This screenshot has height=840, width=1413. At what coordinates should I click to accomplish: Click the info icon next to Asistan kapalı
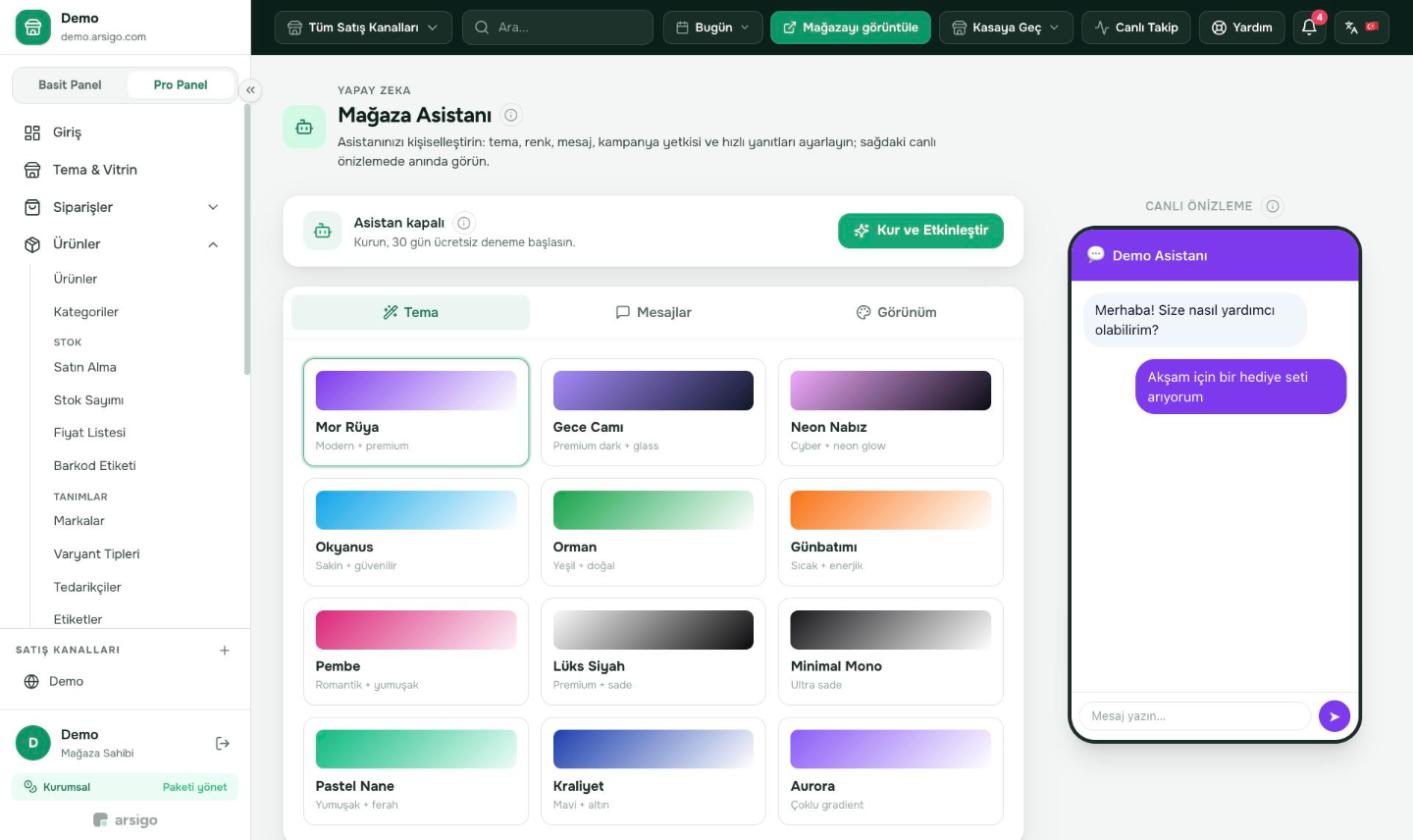pyautogui.click(x=464, y=223)
